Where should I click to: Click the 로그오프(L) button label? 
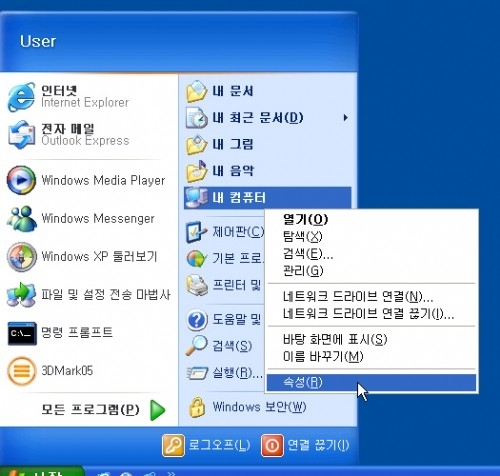tap(219, 445)
